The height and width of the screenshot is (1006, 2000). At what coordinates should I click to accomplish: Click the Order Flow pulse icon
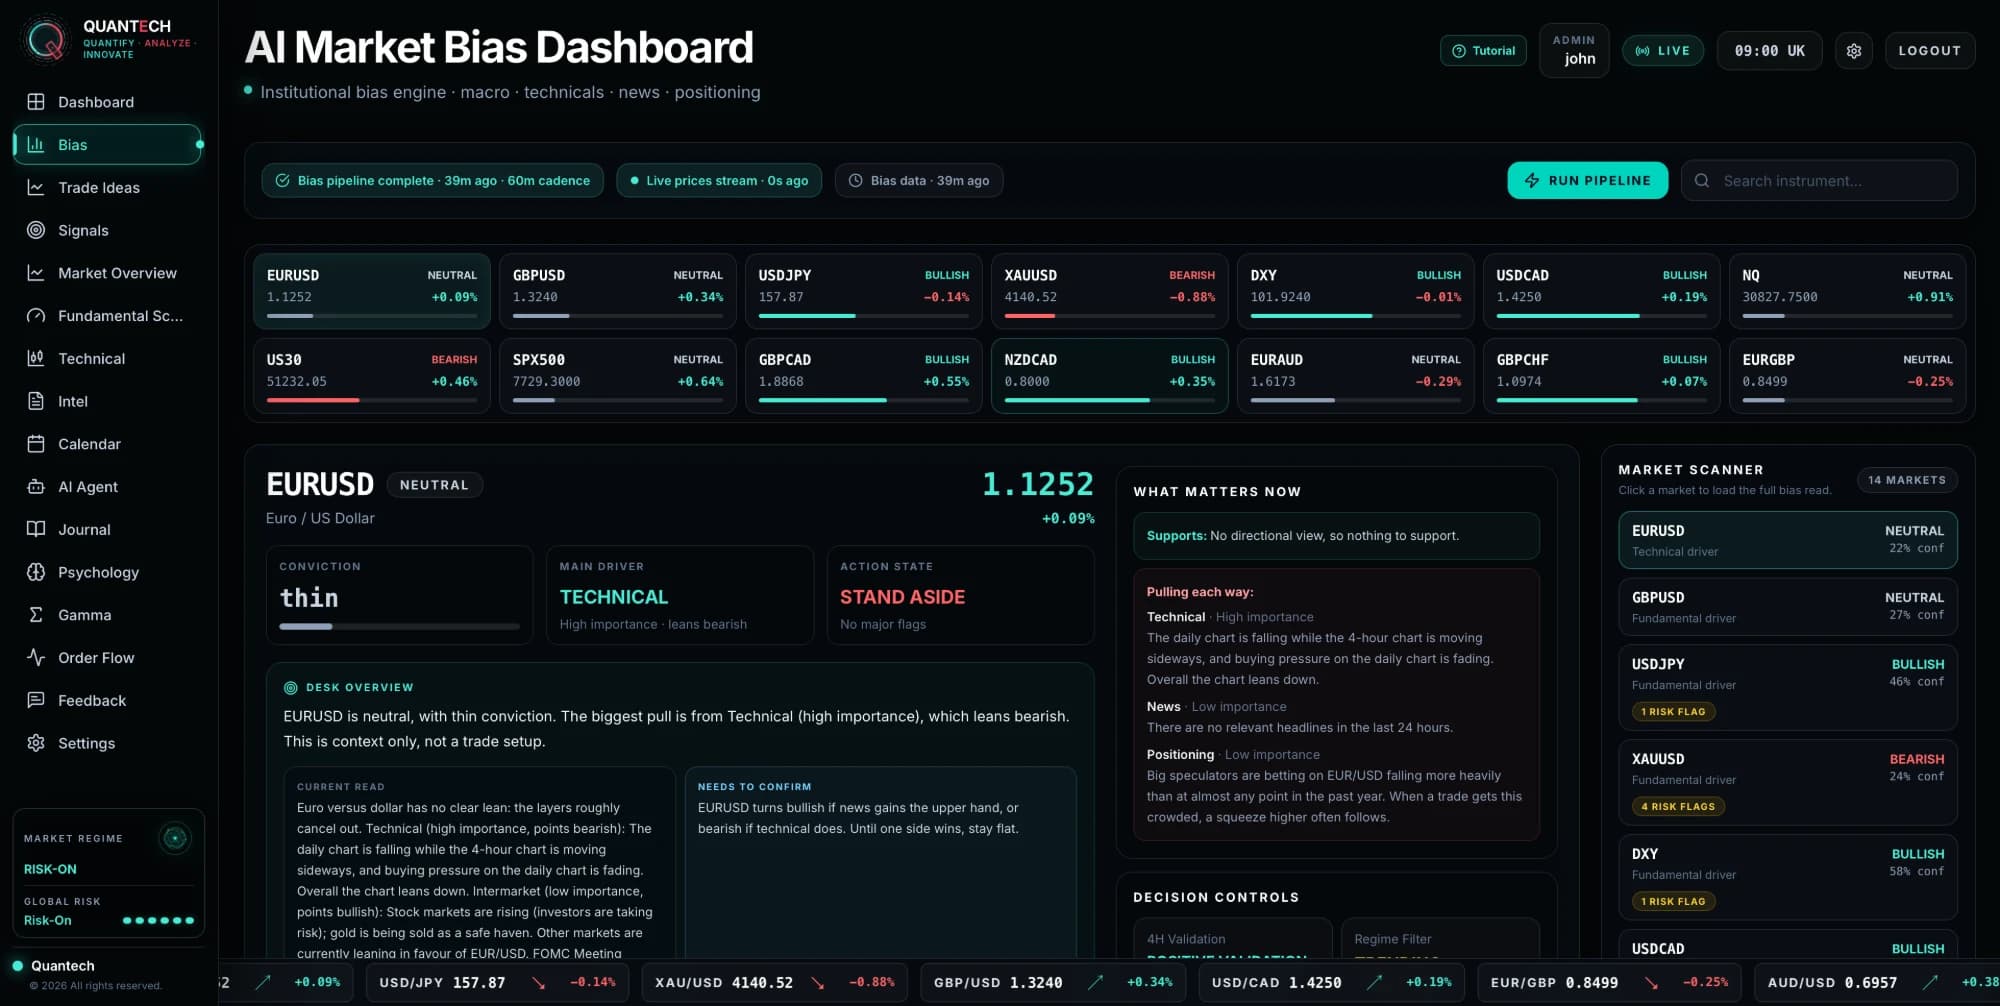(x=36, y=658)
